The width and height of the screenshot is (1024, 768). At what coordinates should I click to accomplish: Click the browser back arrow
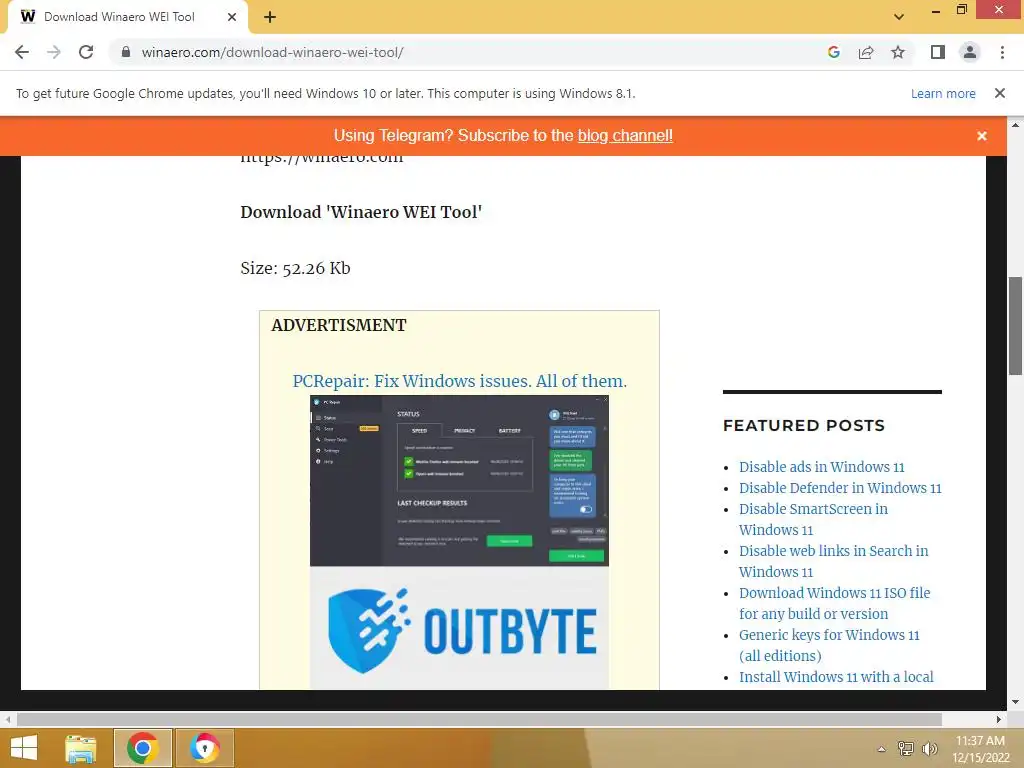click(22, 52)
